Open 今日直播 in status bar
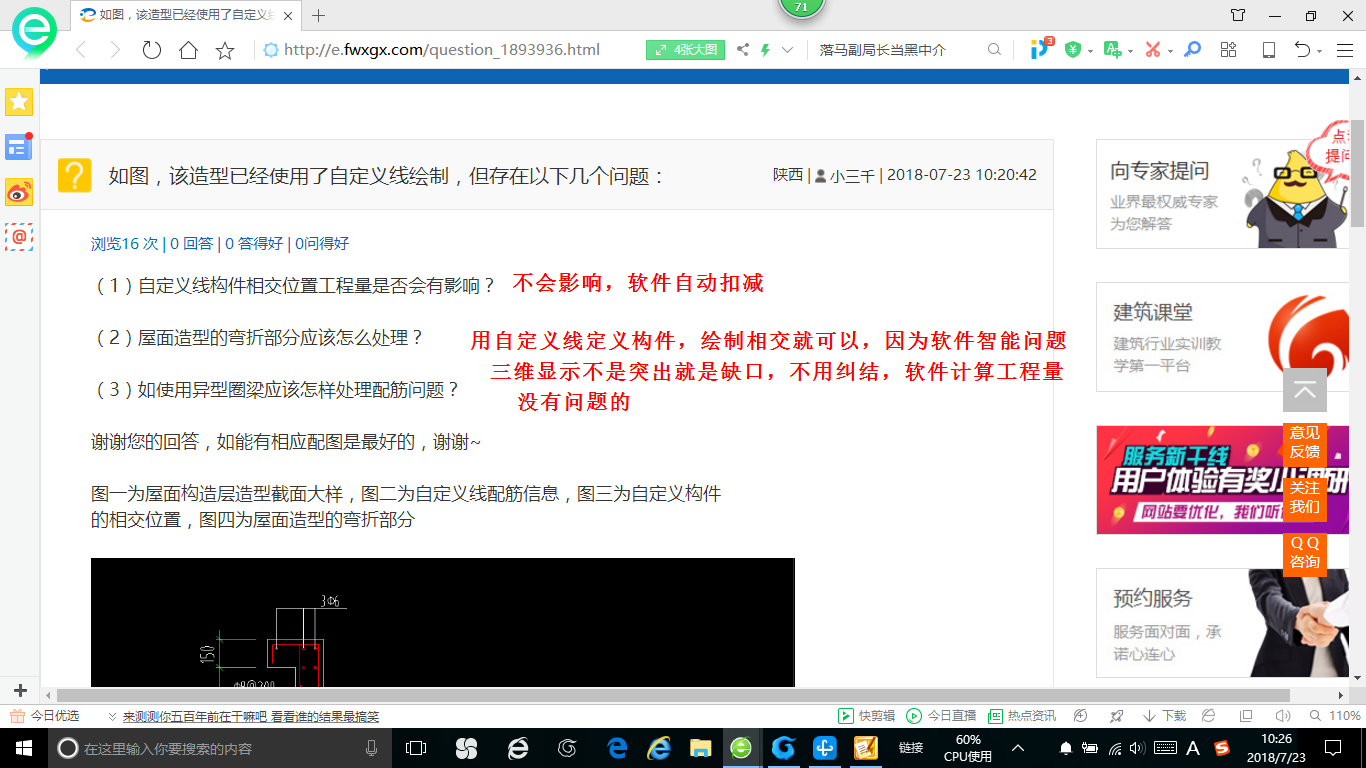 (941, 716)
